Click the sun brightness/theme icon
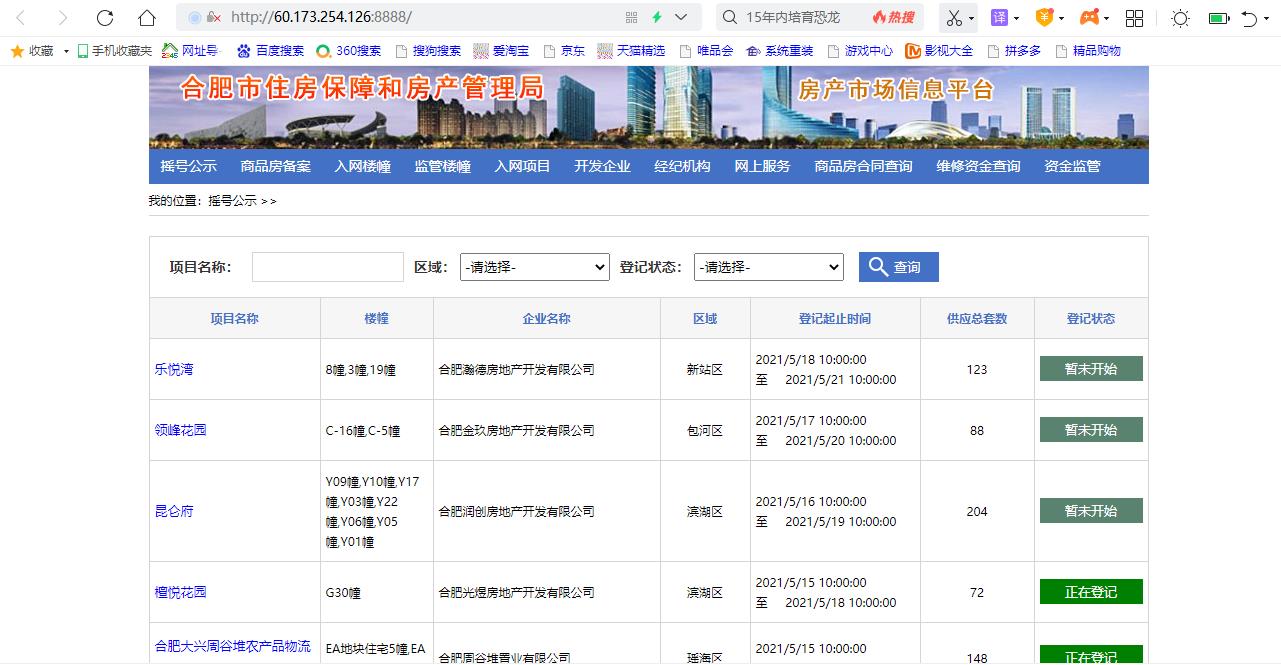This screenshot has height=665, width=1281. tap(1179, 17)
